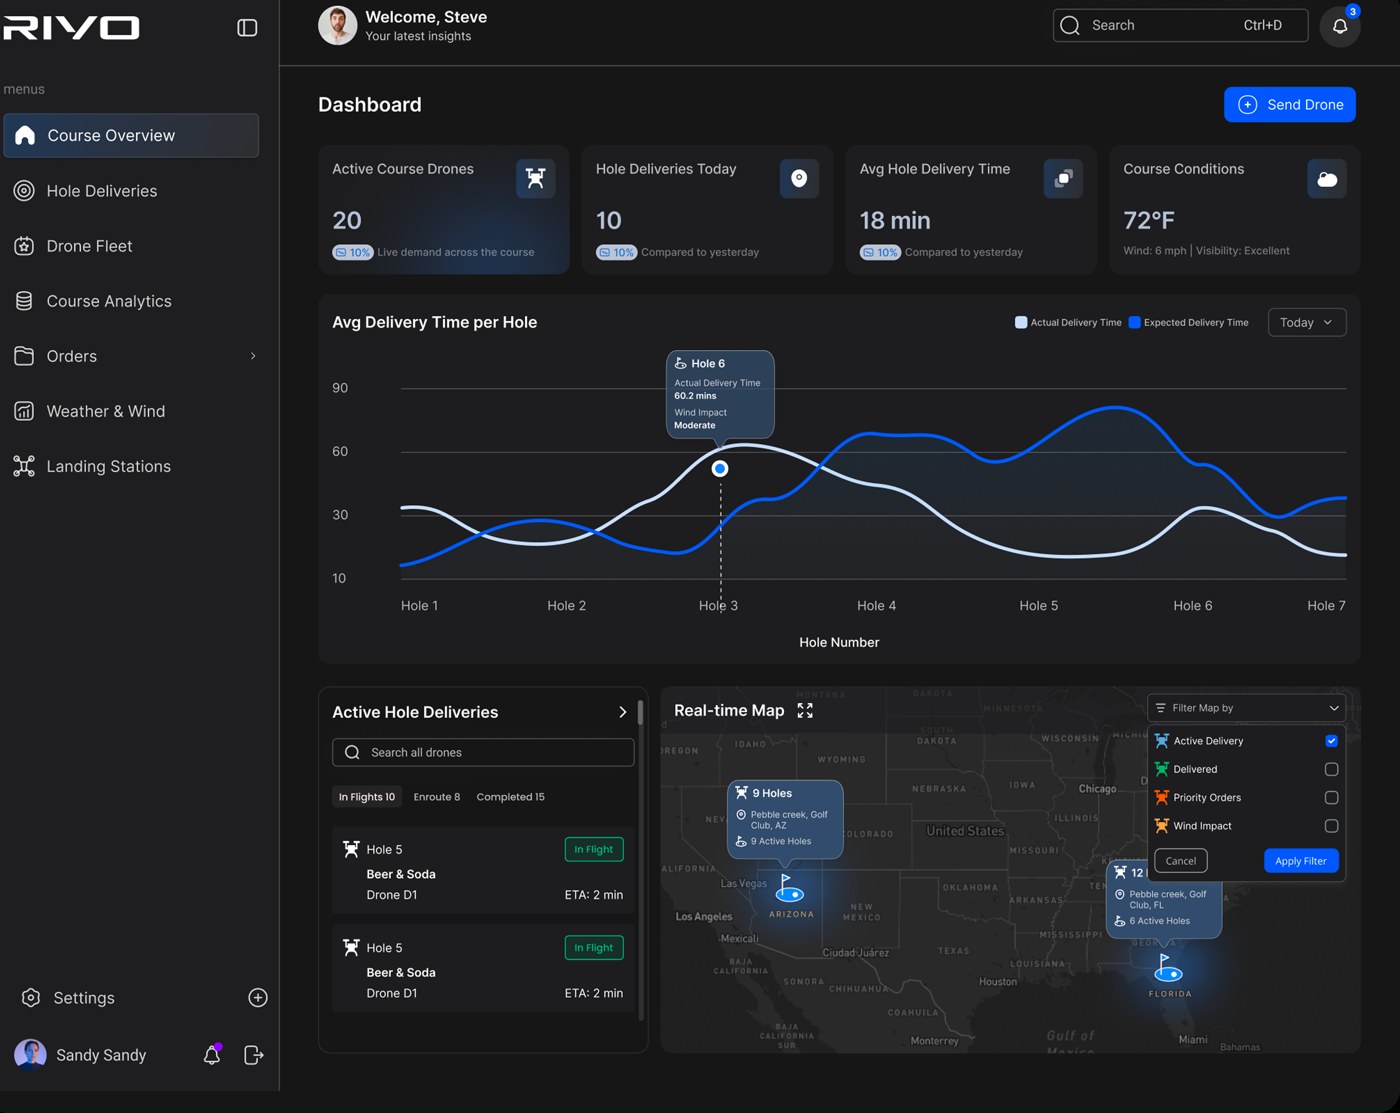Open Course Overview in sidebar
1400x1113 pixels.
[131, 135]
